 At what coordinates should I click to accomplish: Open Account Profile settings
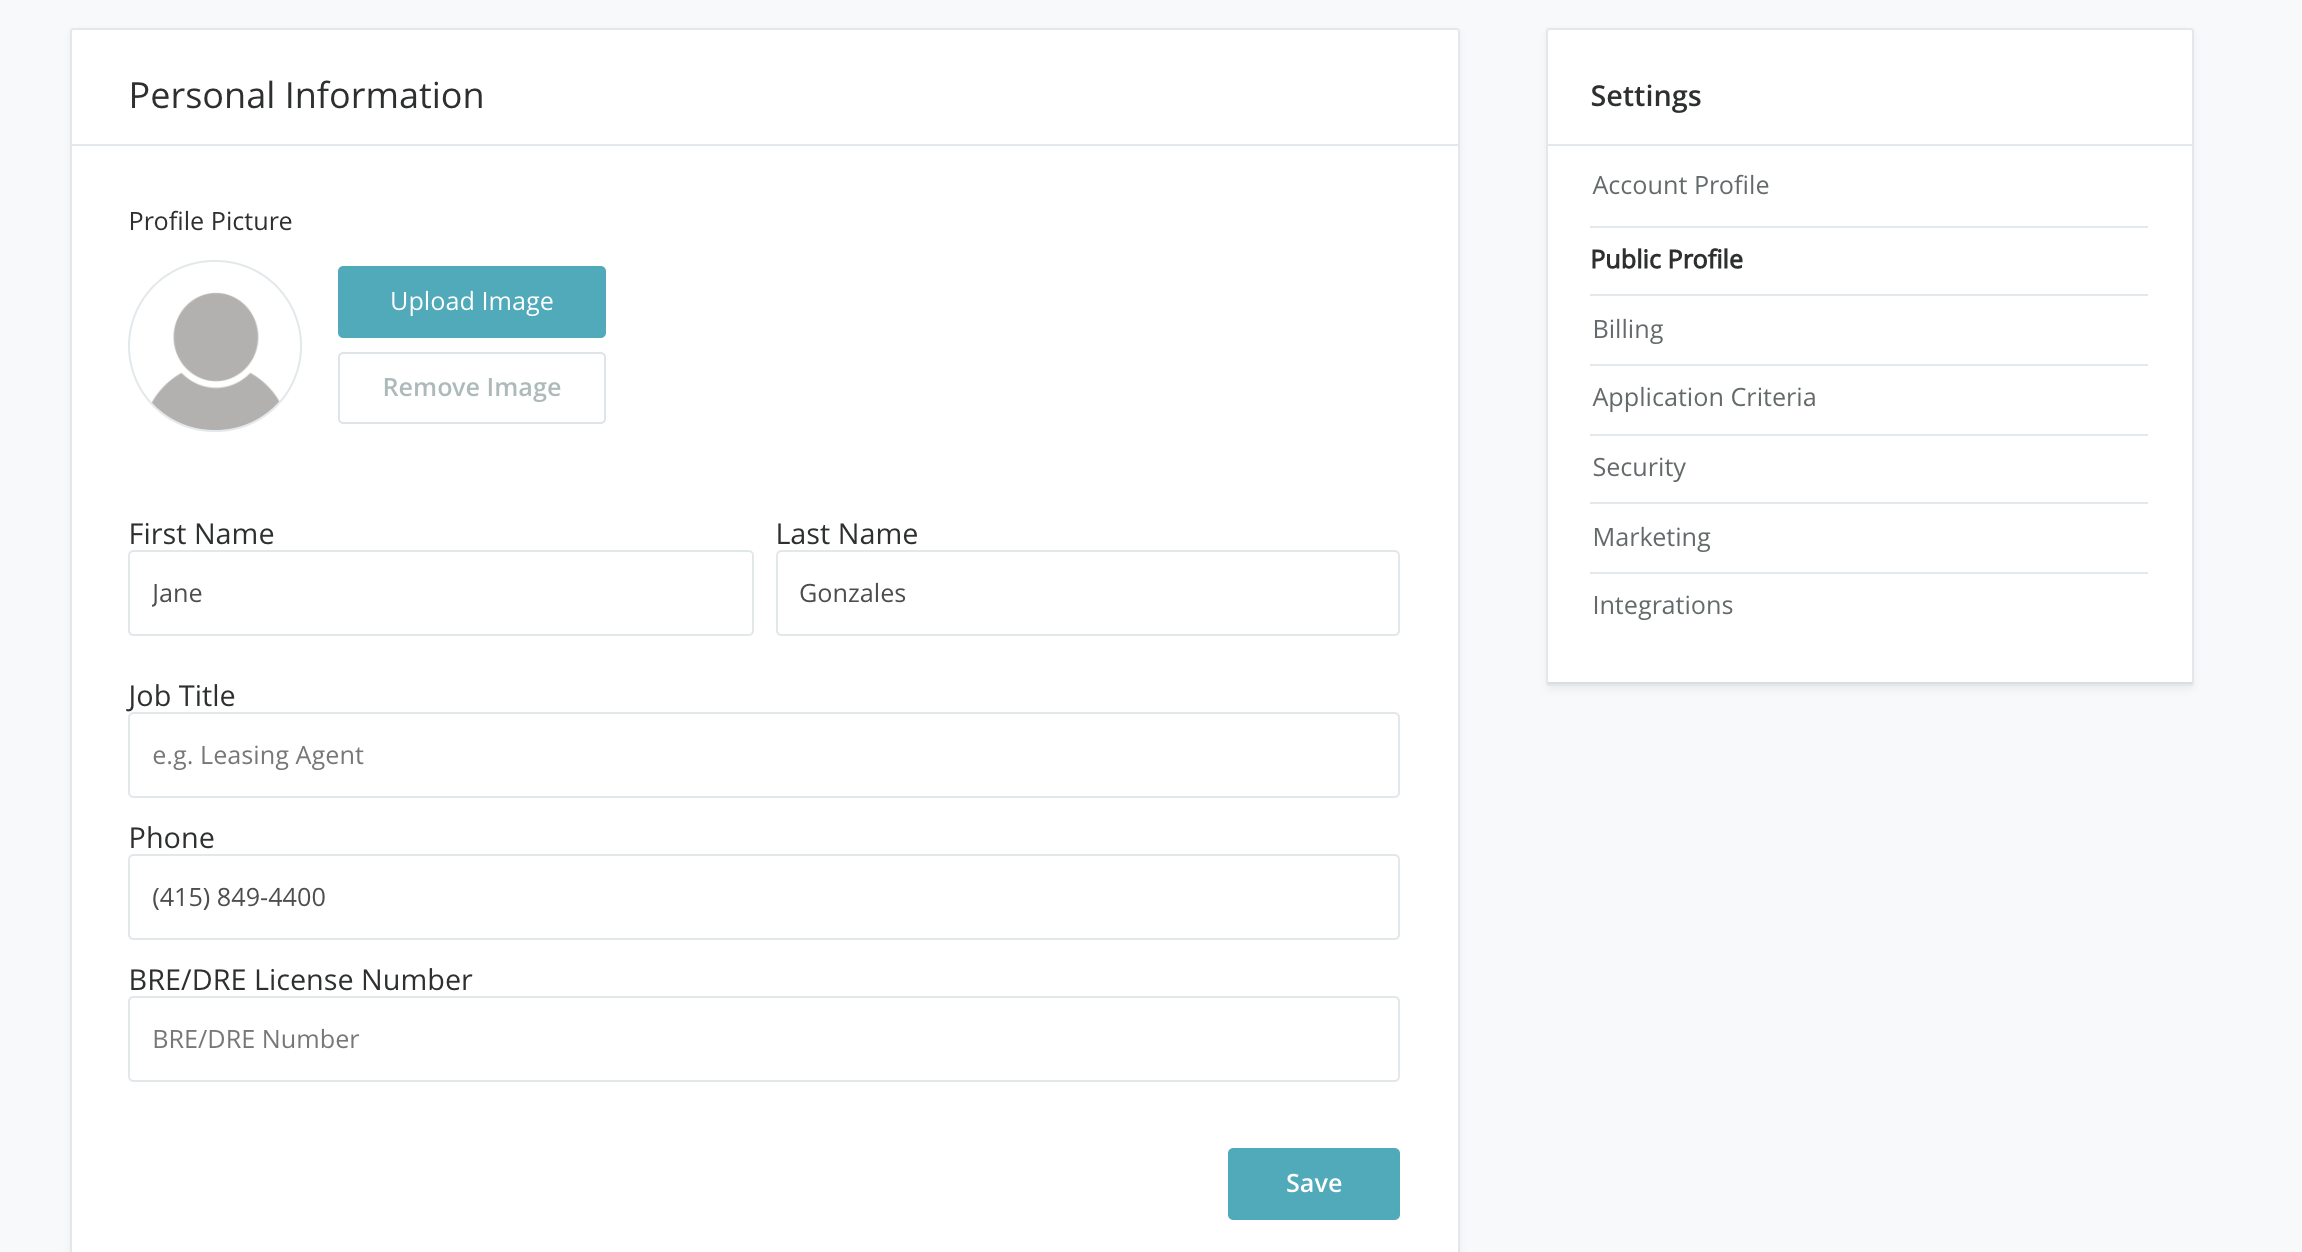tap(1680, 186)
